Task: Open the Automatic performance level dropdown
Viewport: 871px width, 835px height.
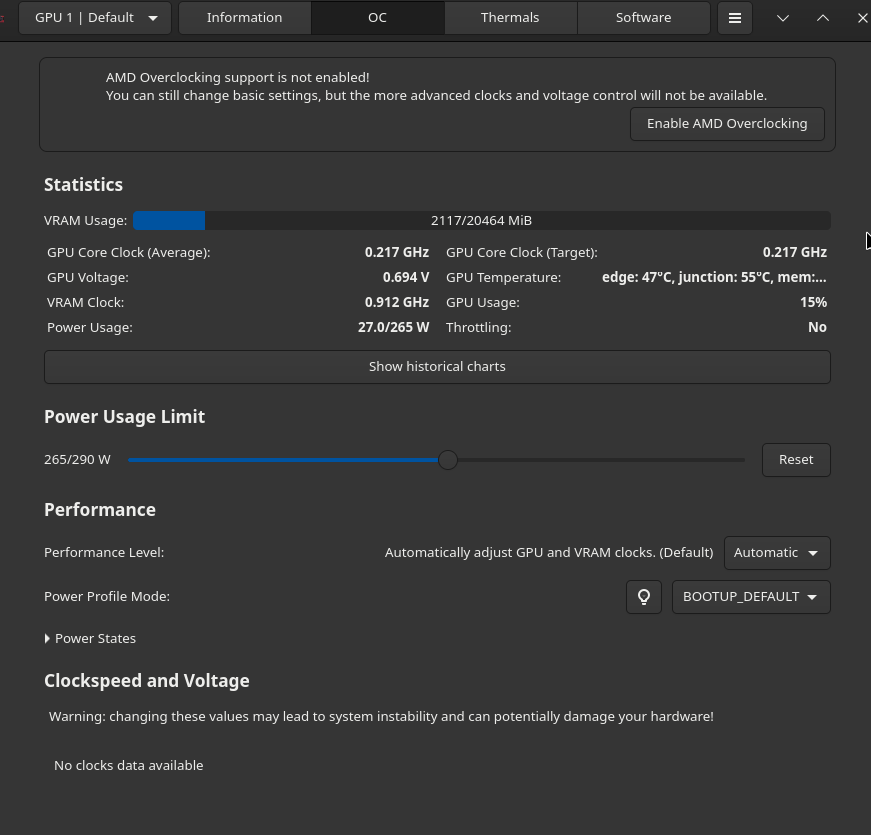Action: [776, 553]
